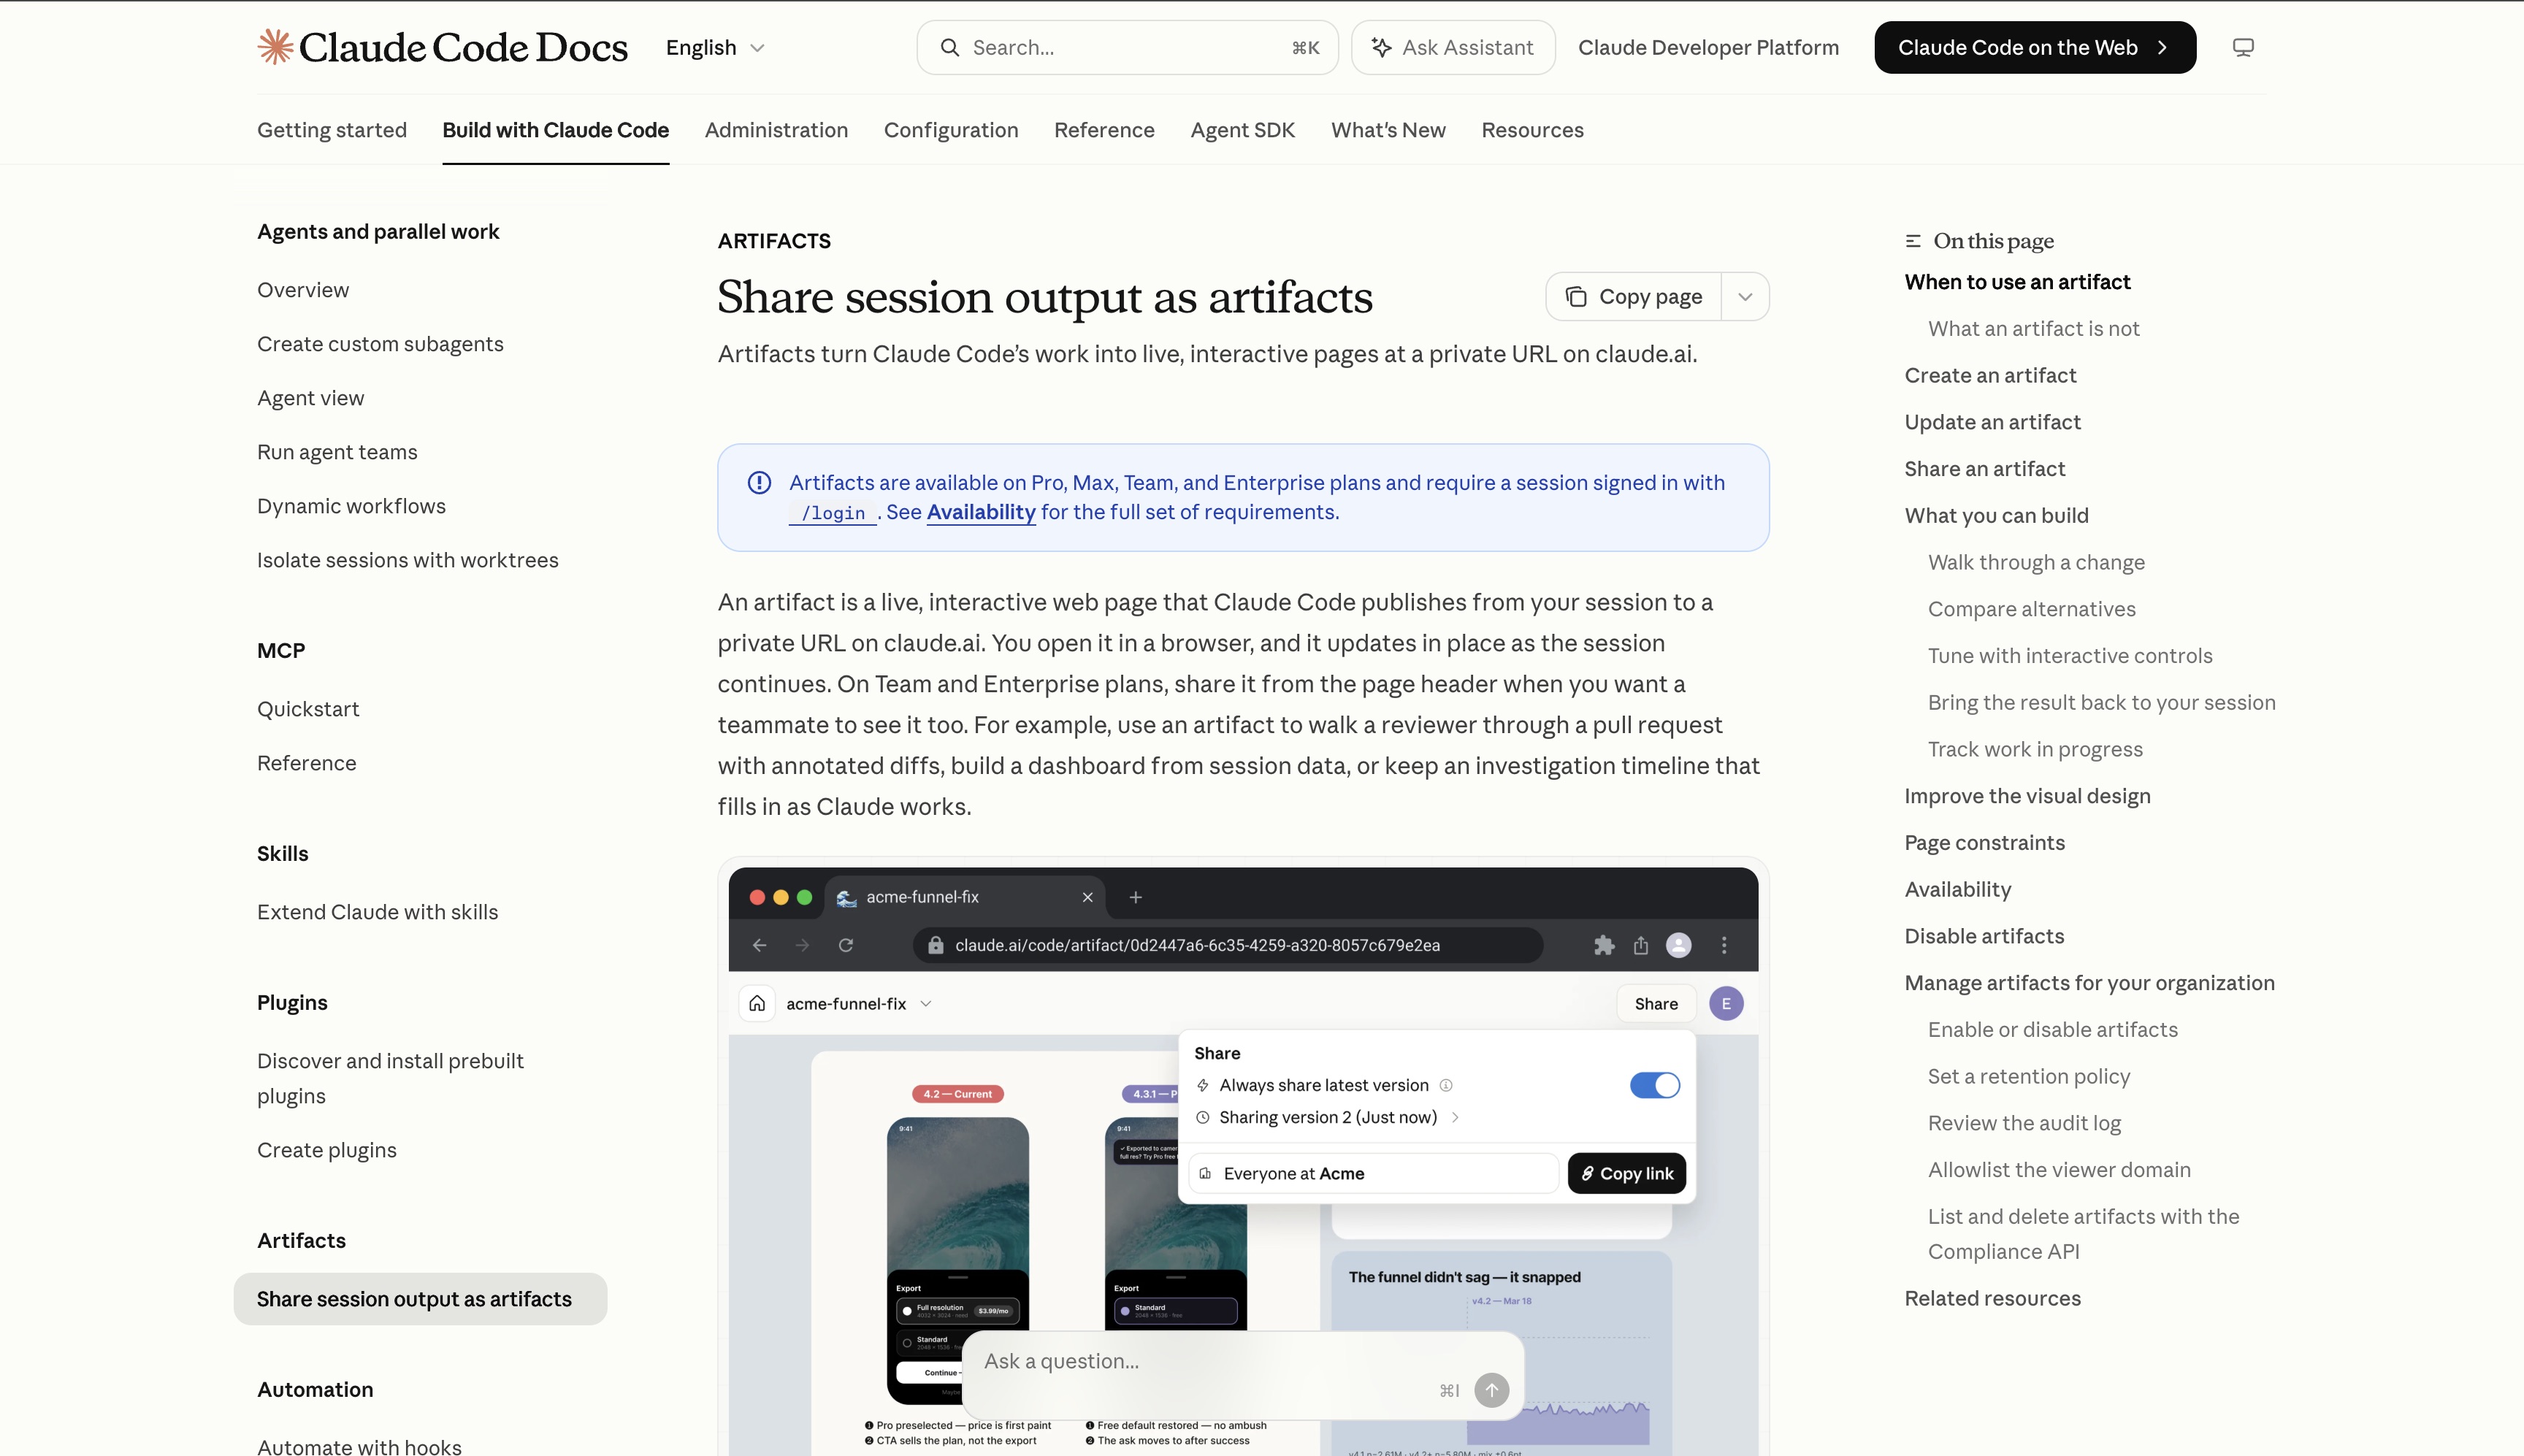Click the send arrow in Ask a question box
This screenshot has width=2524, height=1456.
[1491, 1389]
